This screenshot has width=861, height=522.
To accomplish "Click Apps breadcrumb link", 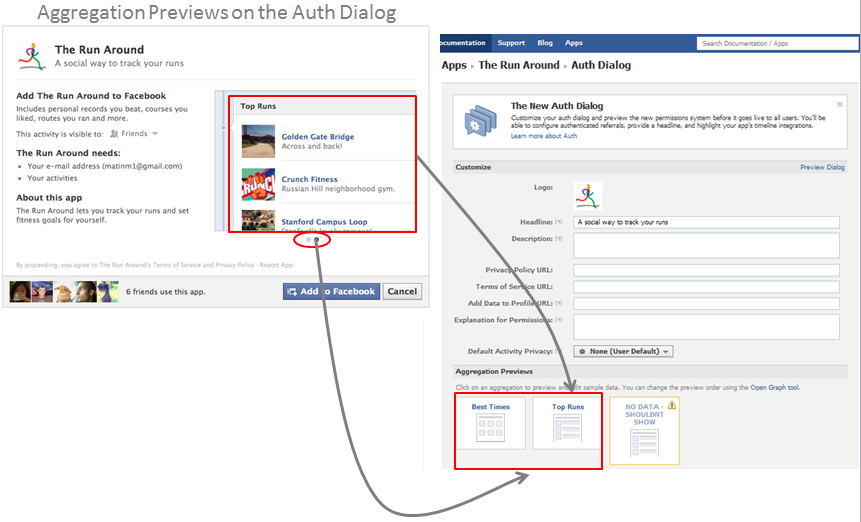I will tap(454, 65).
